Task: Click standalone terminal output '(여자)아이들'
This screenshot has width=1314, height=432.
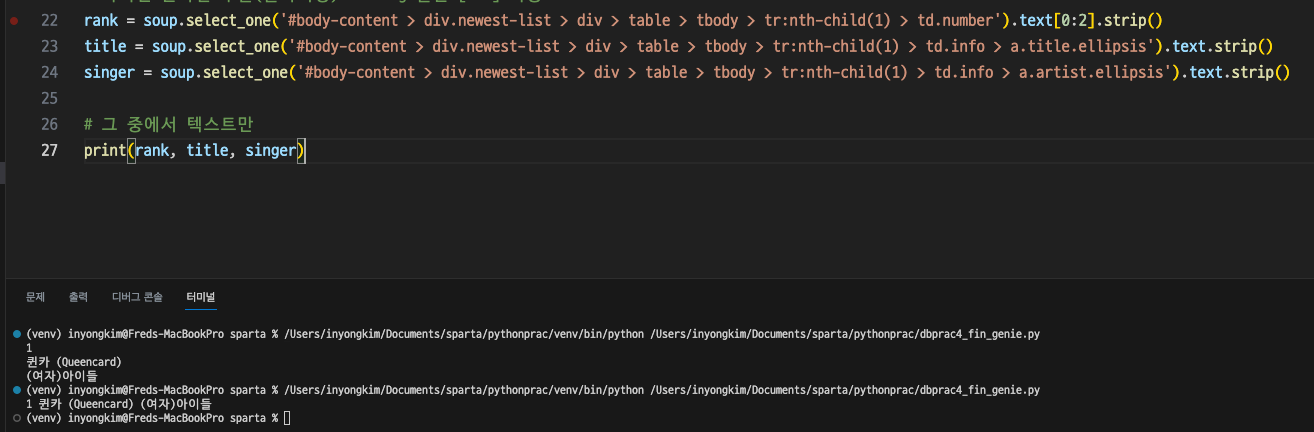Action: pyautogui.click(x=61, y=375)
